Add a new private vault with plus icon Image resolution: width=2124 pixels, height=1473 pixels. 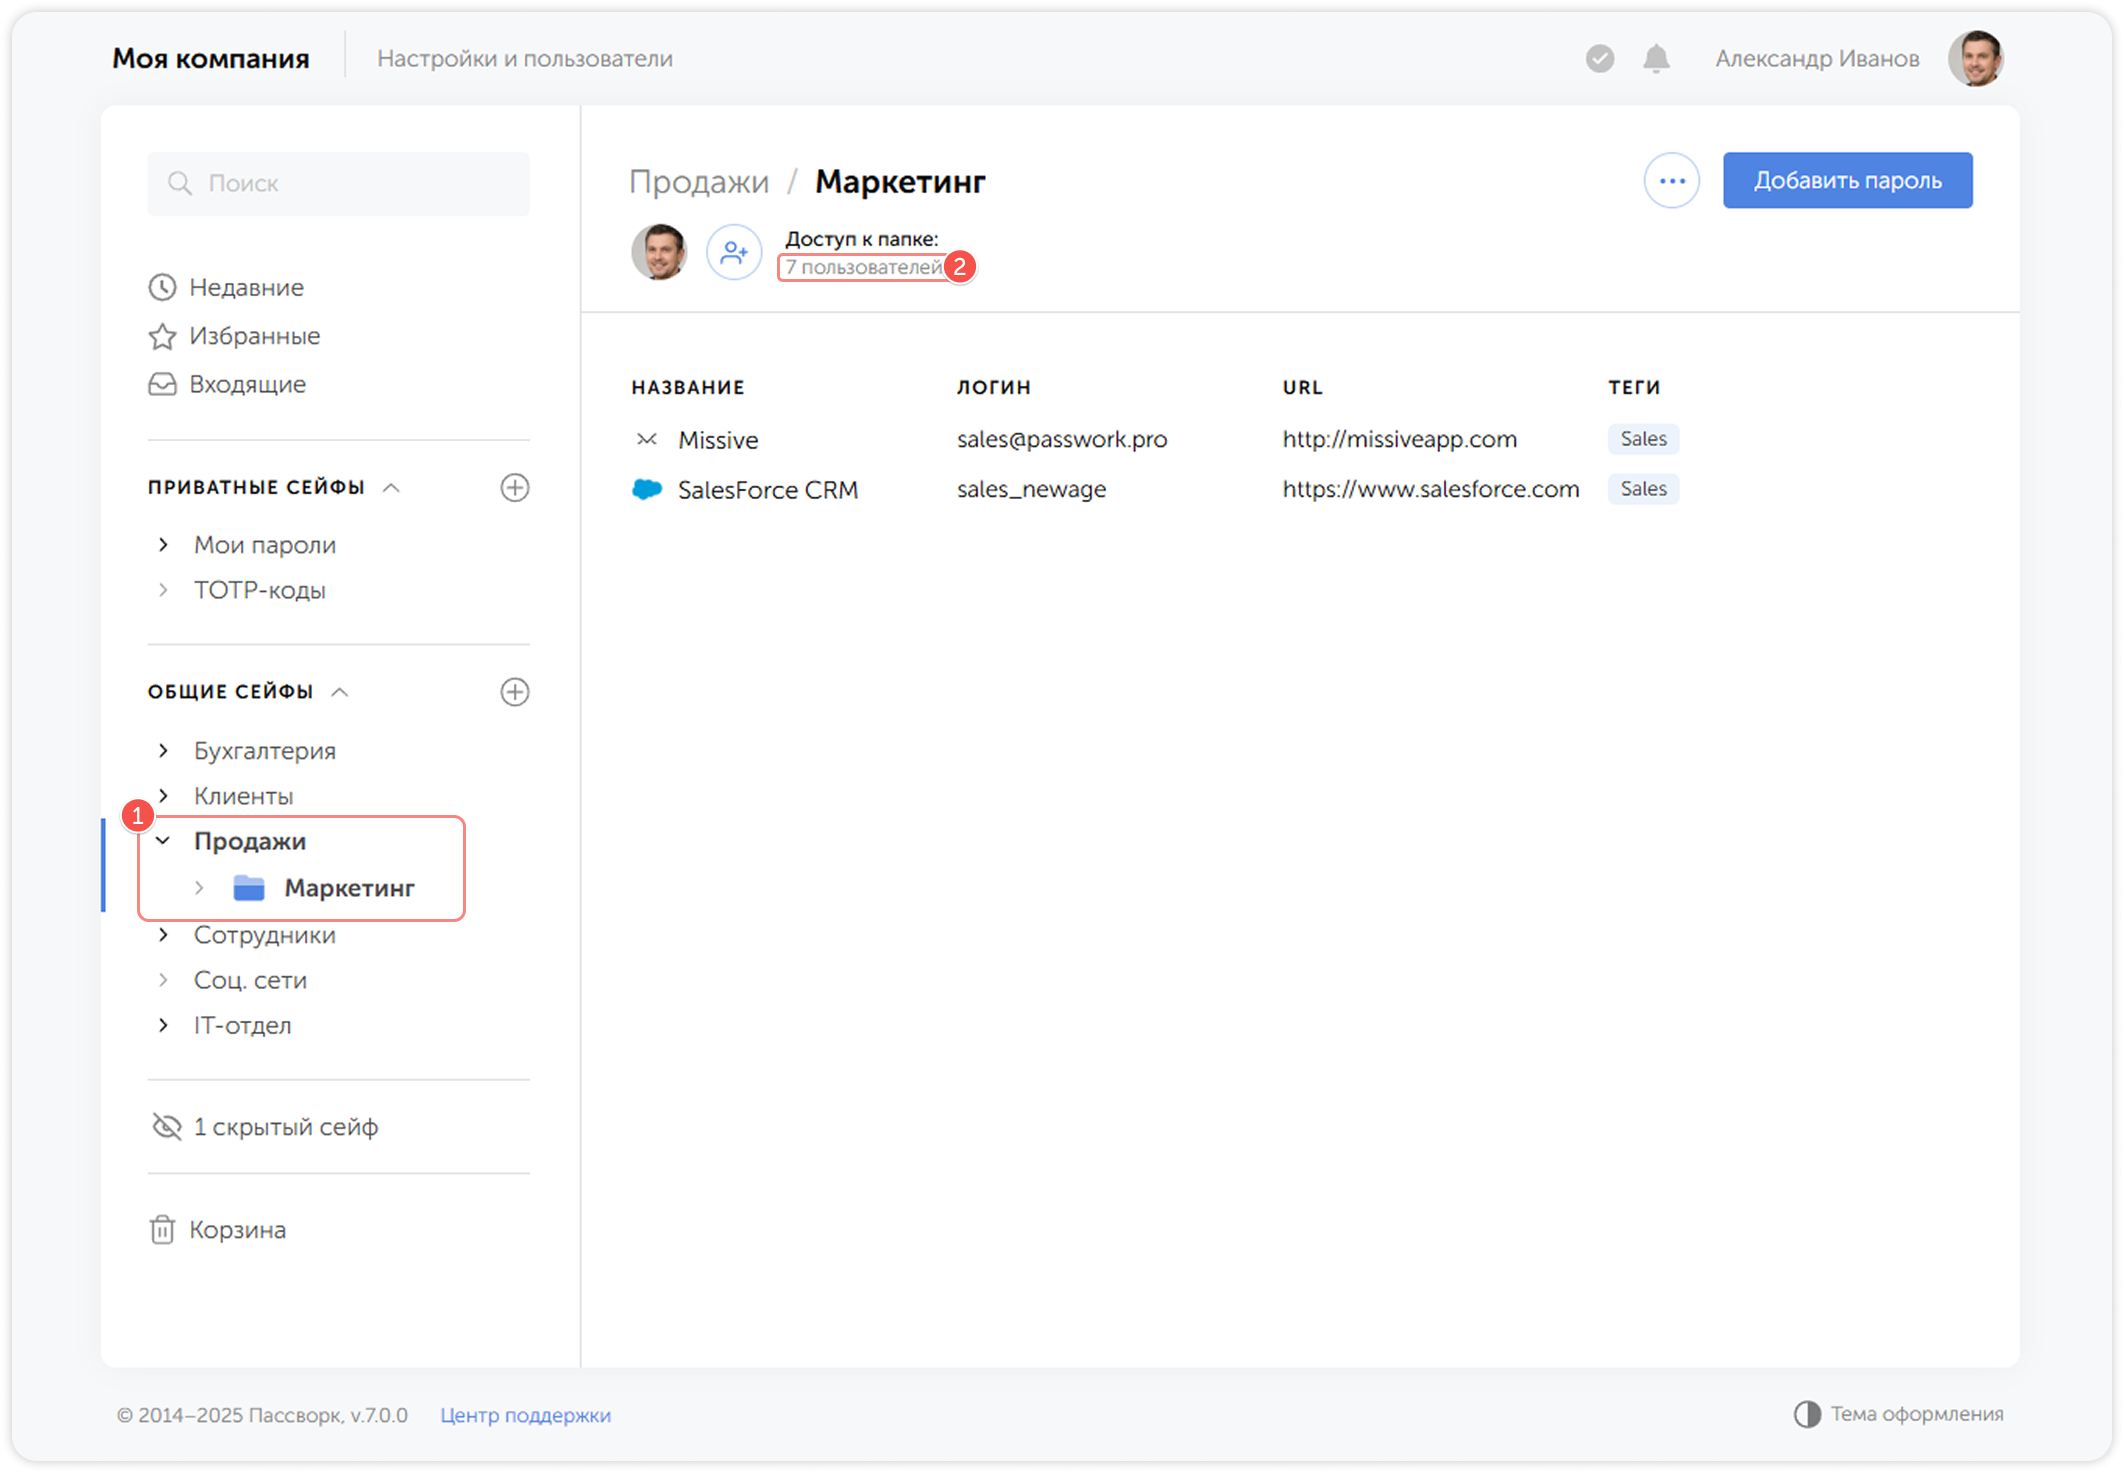coord(514,488)
